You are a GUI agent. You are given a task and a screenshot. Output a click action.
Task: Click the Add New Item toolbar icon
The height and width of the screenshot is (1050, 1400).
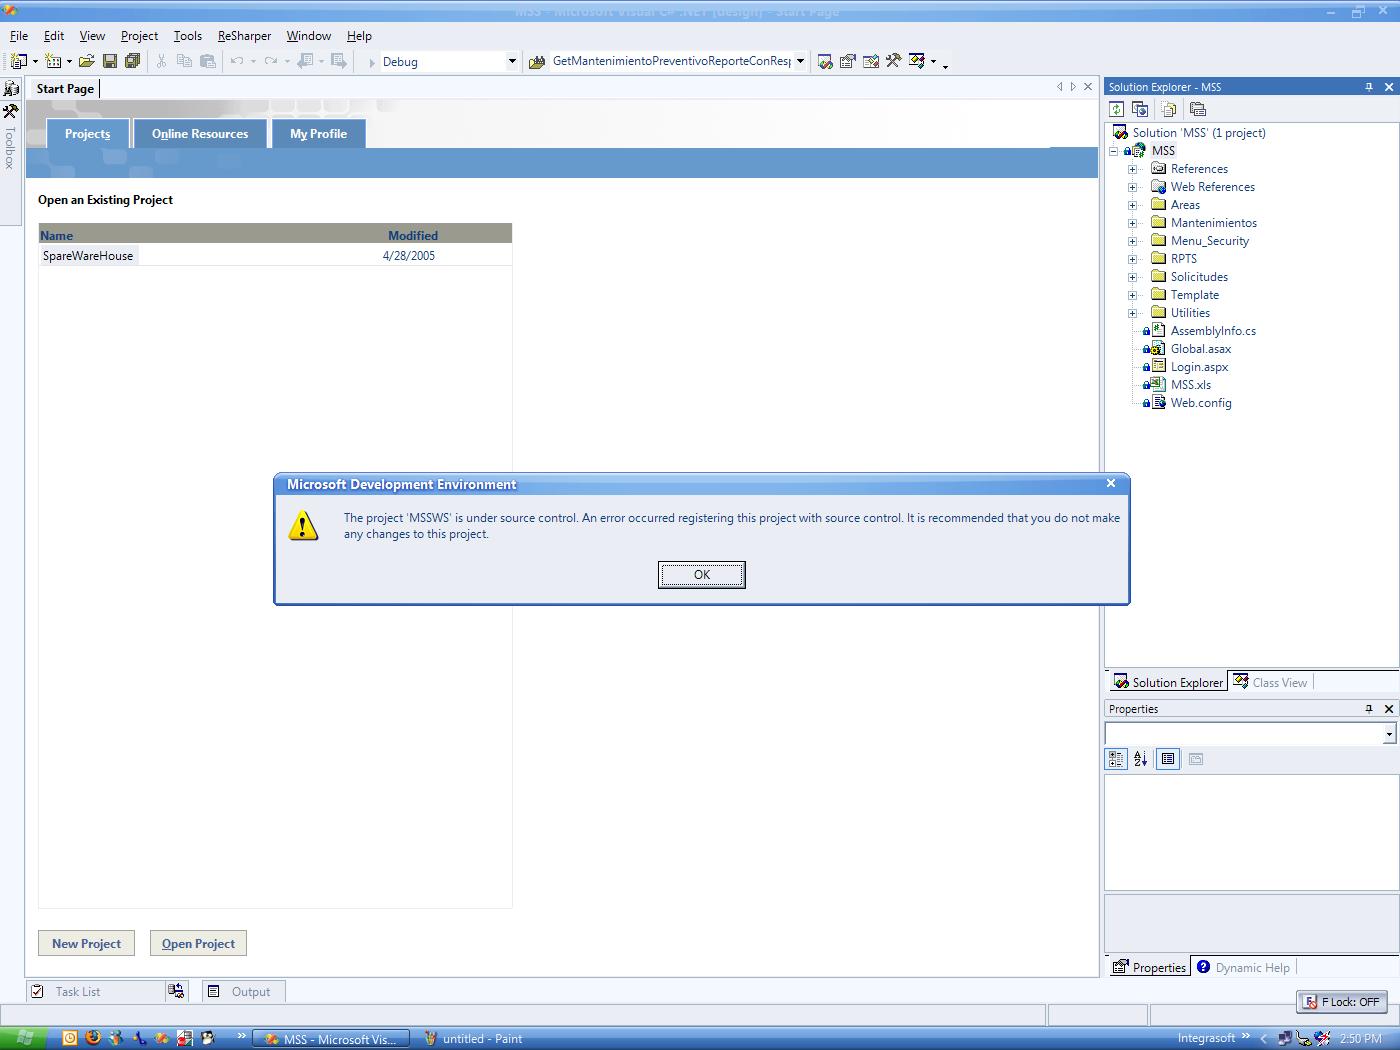tap(54, 61)
